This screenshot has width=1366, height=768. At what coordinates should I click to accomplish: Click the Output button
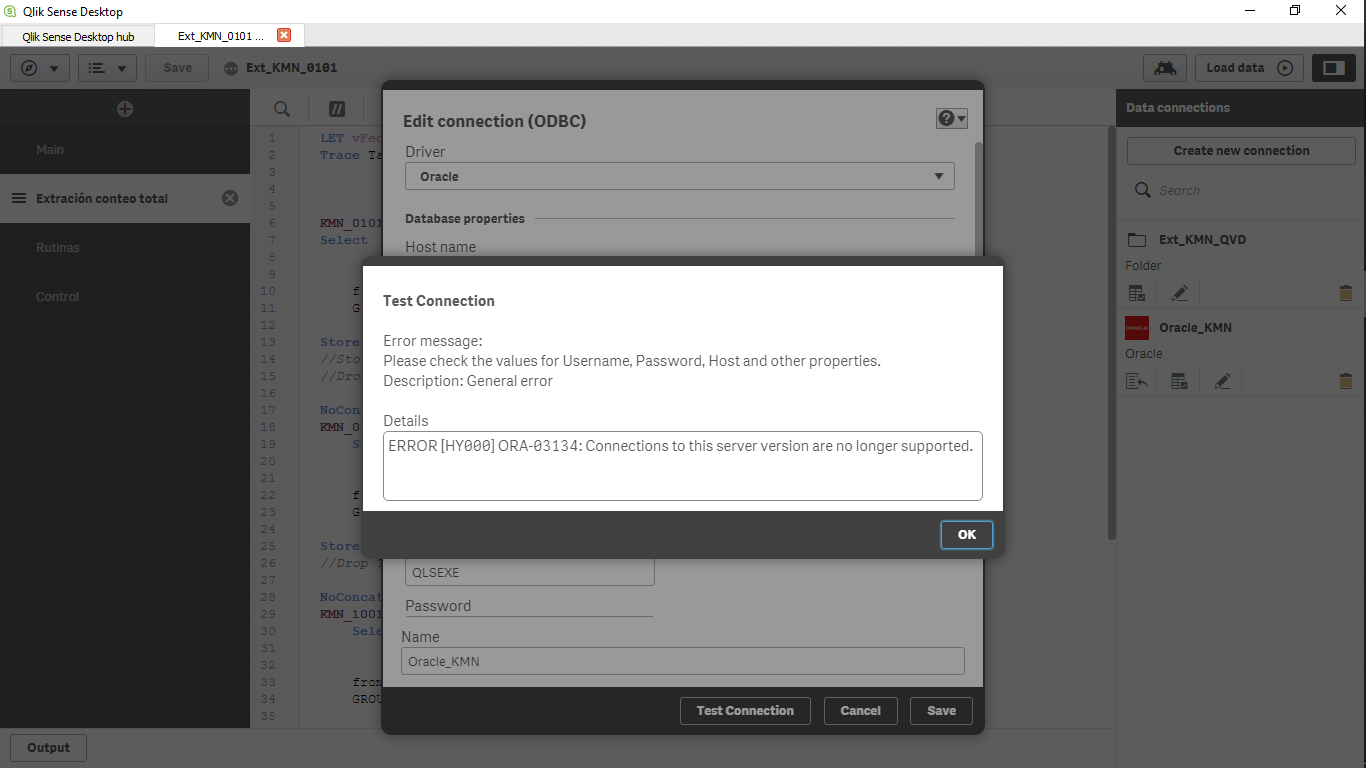tap(48, 747)
